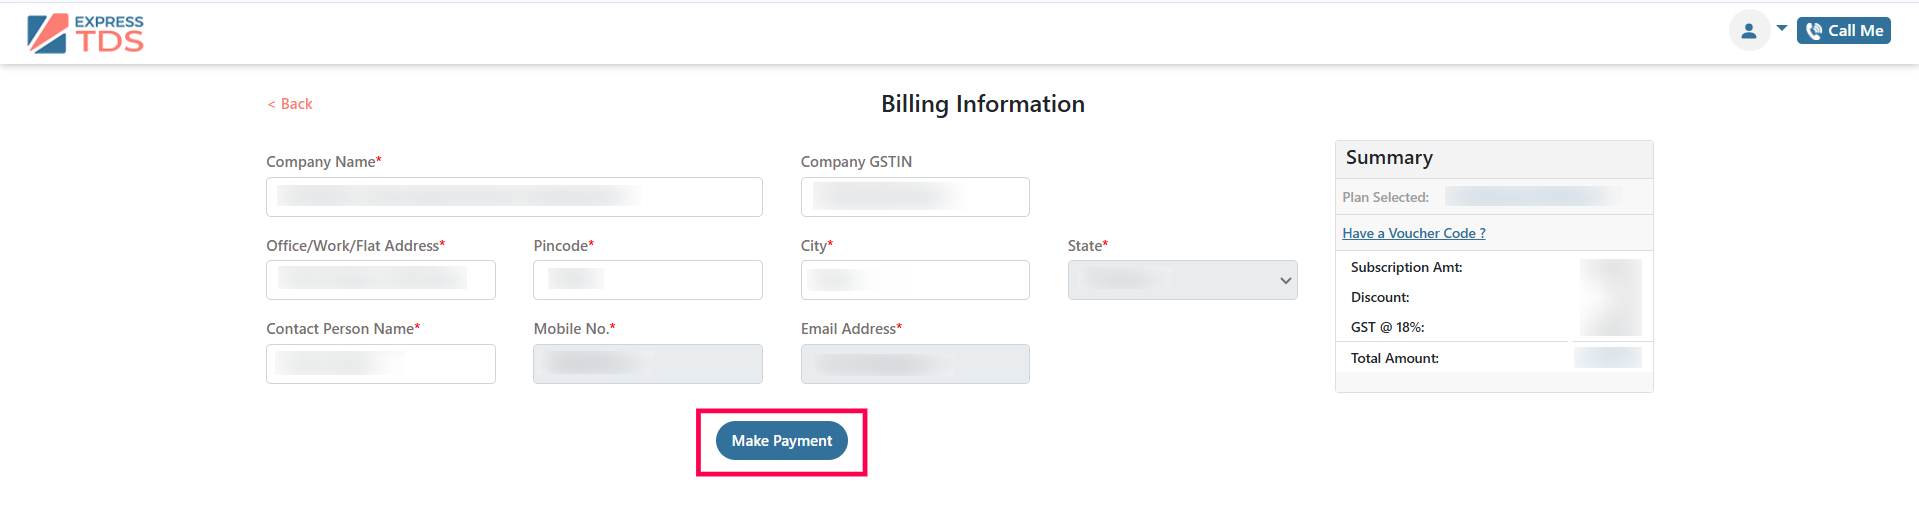Click the Office/Work/Flat Address field
This screenshot has height=519, width=1919.
[381, 280]
